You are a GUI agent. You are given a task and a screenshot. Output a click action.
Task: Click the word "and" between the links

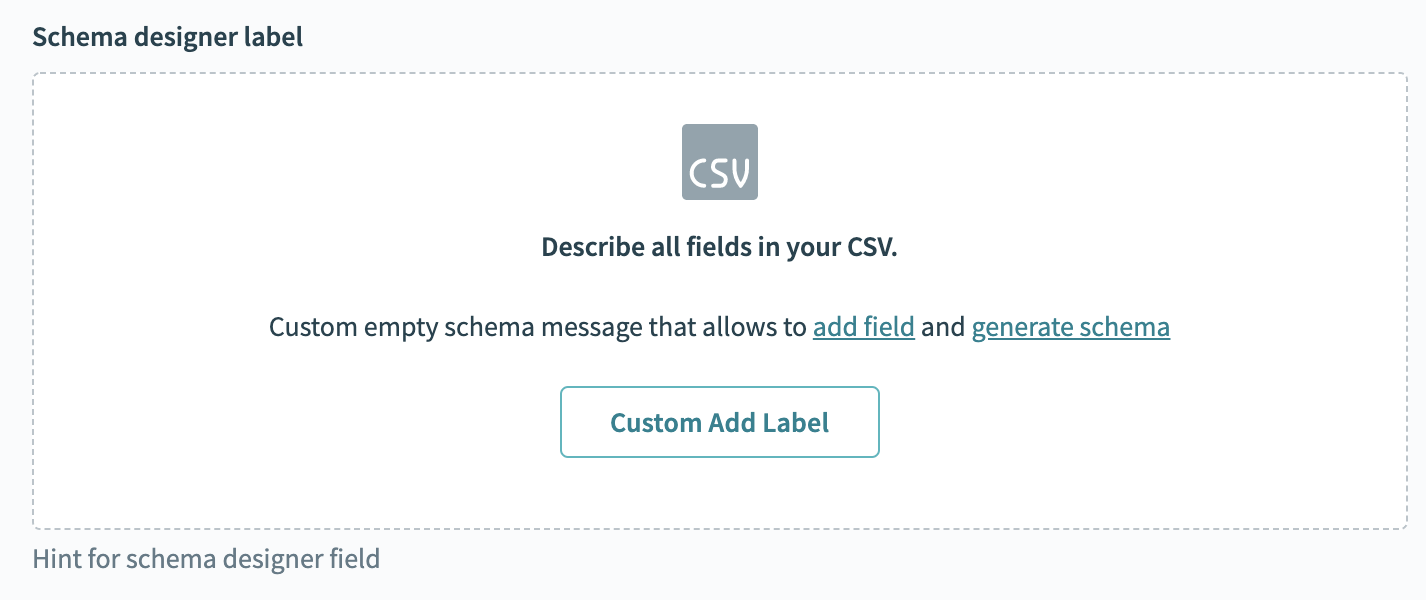(x=942, y=327)
